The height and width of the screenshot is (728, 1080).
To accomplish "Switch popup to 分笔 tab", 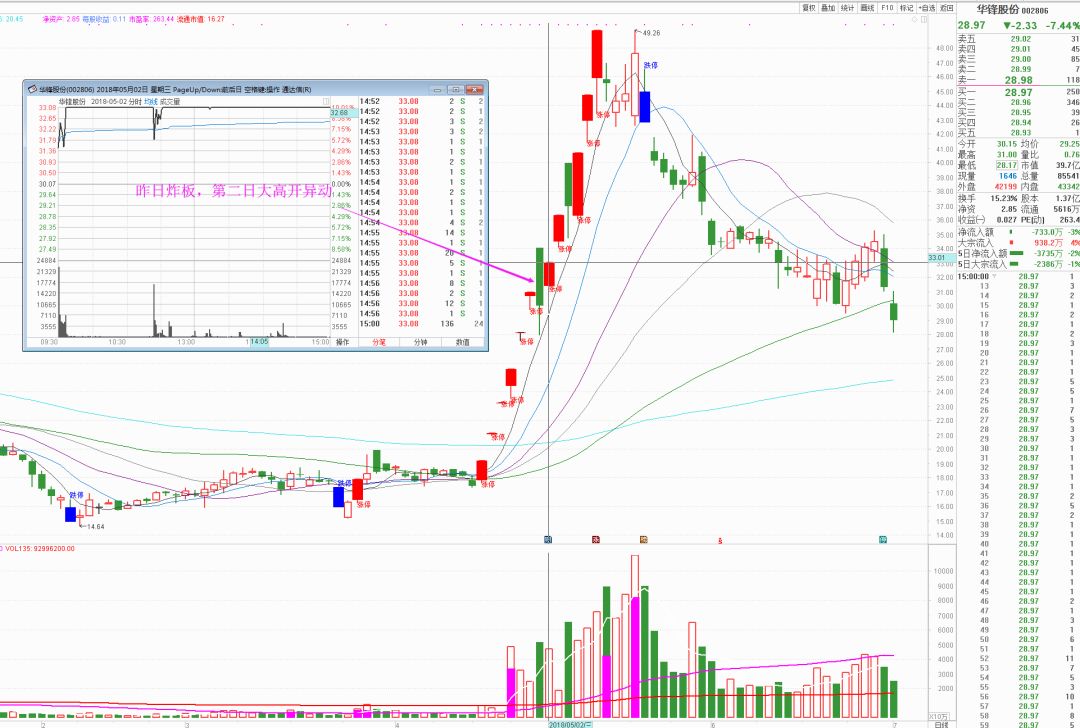I will click(379, 342).
